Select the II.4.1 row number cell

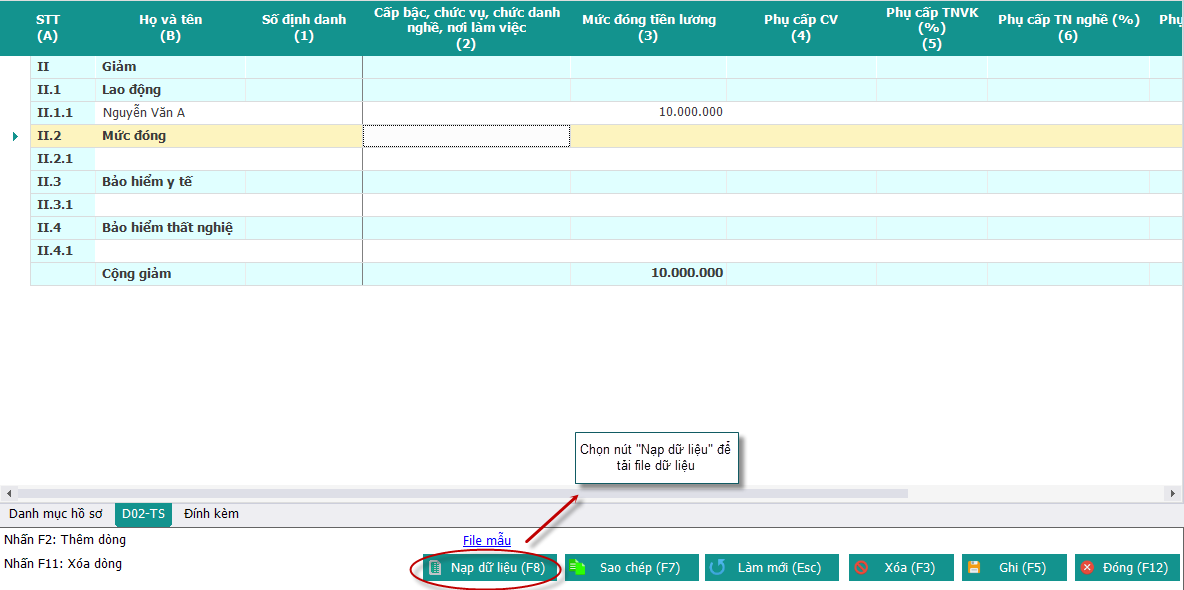click(63, 251)
